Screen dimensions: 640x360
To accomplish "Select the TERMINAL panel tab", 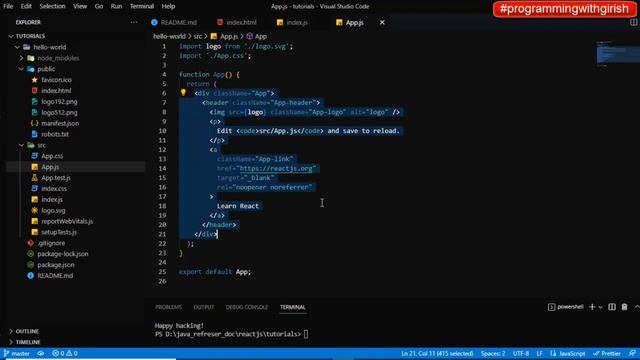I will point(293,307).
